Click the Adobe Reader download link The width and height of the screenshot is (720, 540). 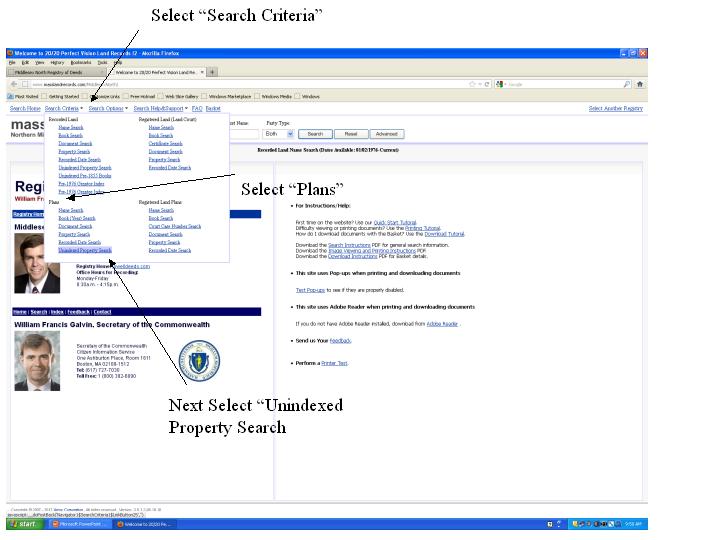(442, 324)
